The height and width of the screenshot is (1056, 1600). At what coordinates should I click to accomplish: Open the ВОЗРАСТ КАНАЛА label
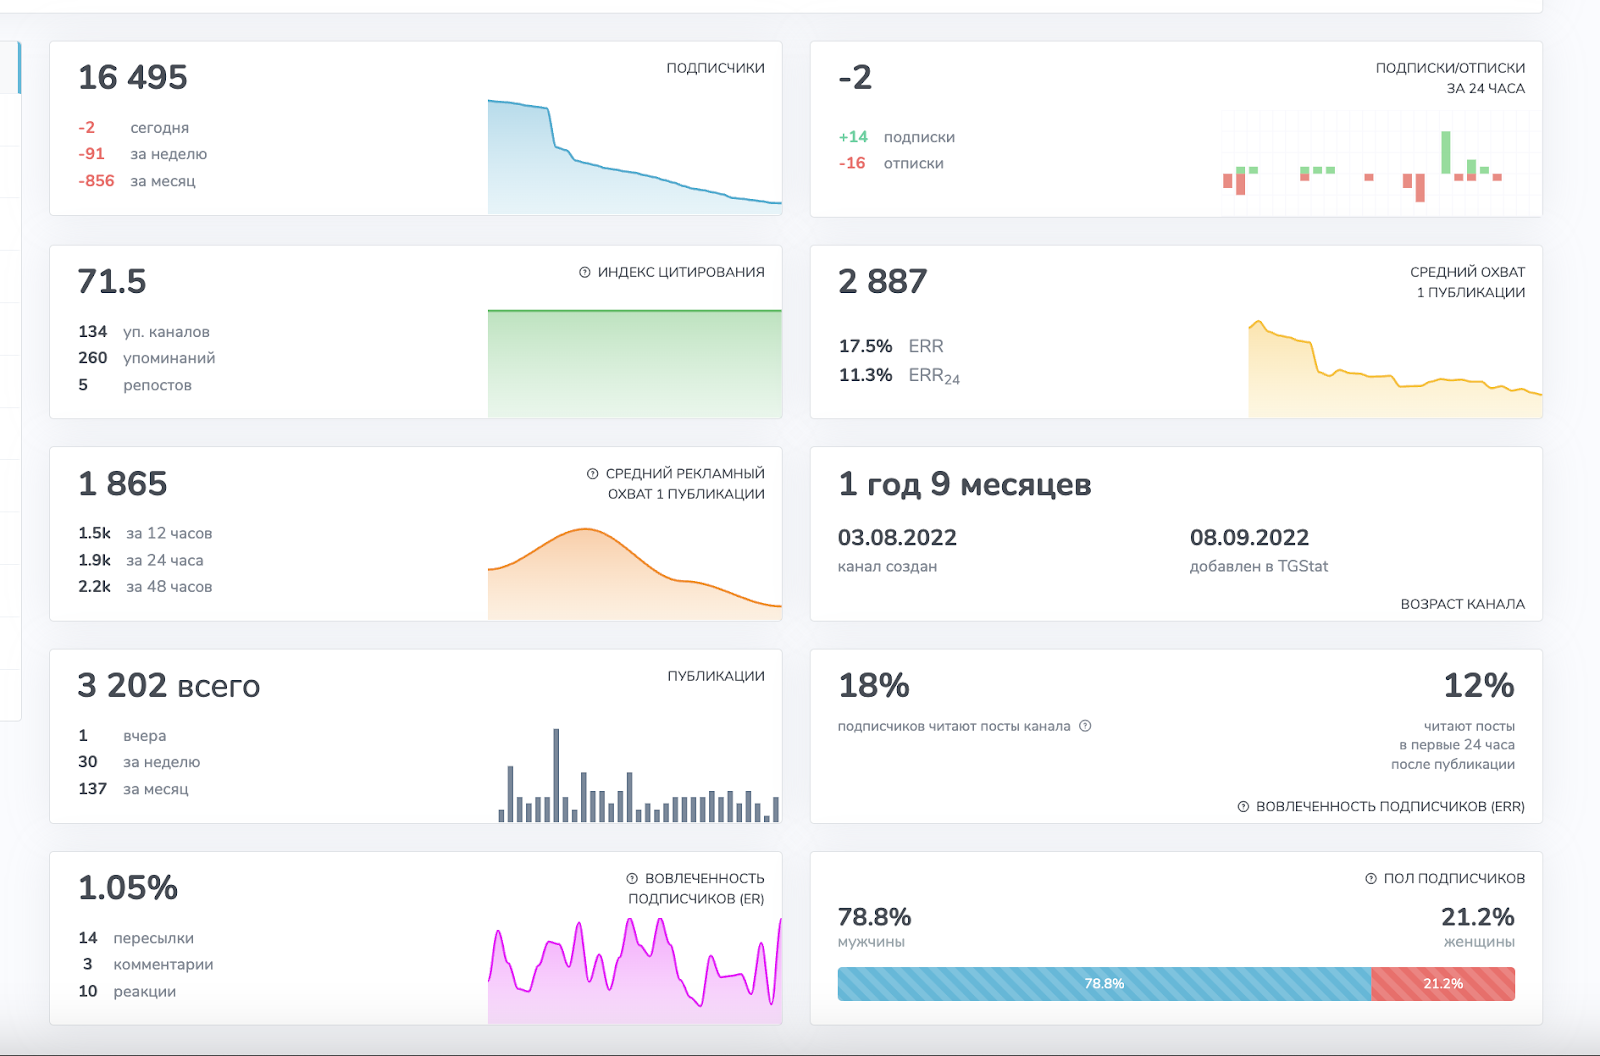[x=1463, y=604]
